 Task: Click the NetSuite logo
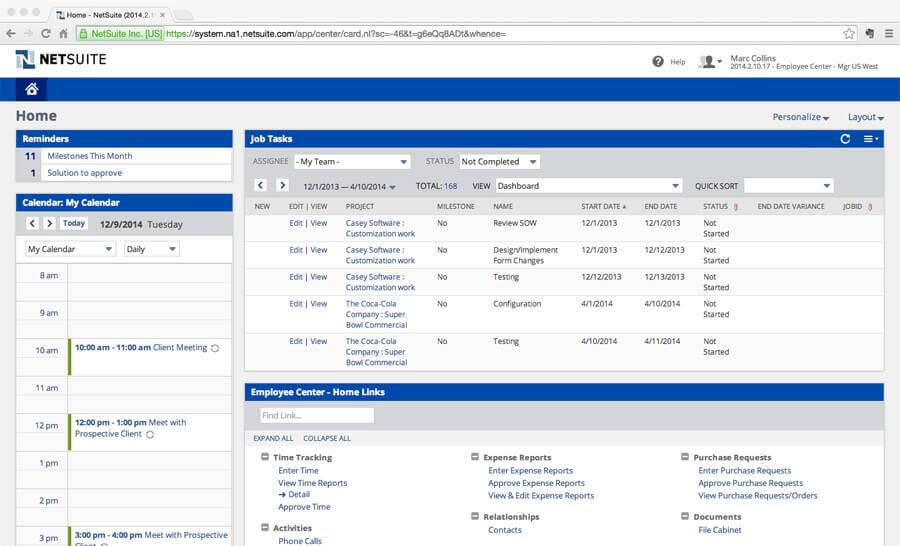click(x=61, y=59)
